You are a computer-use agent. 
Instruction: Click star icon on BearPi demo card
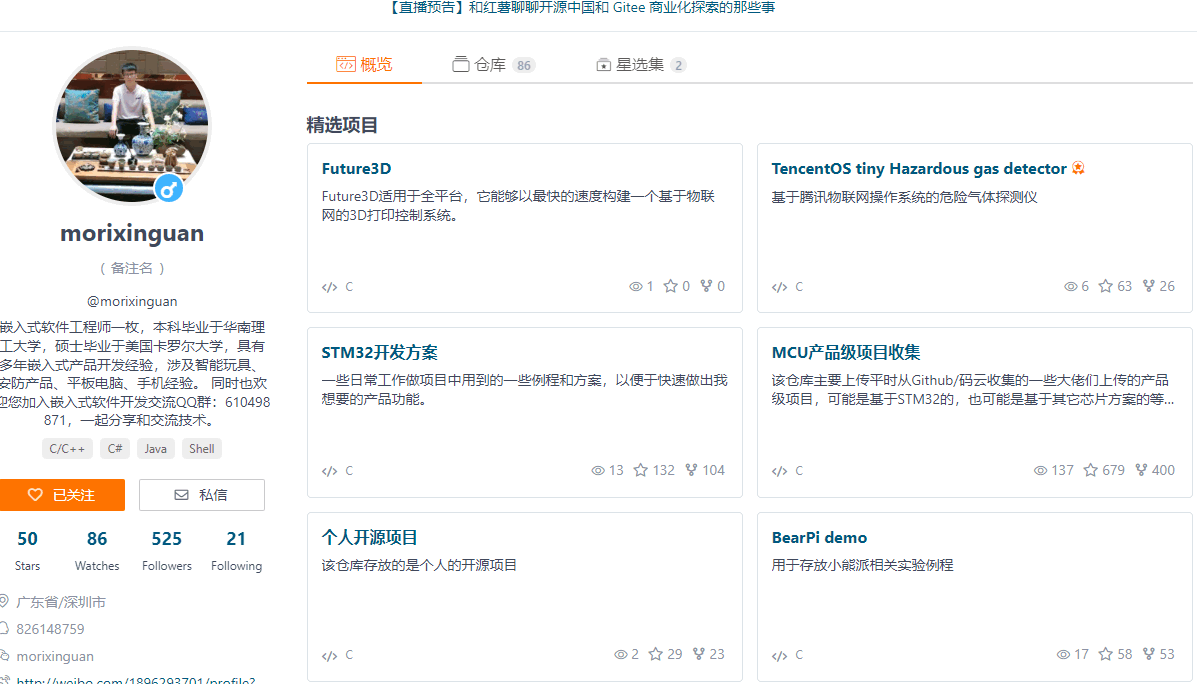point(1105,654)
